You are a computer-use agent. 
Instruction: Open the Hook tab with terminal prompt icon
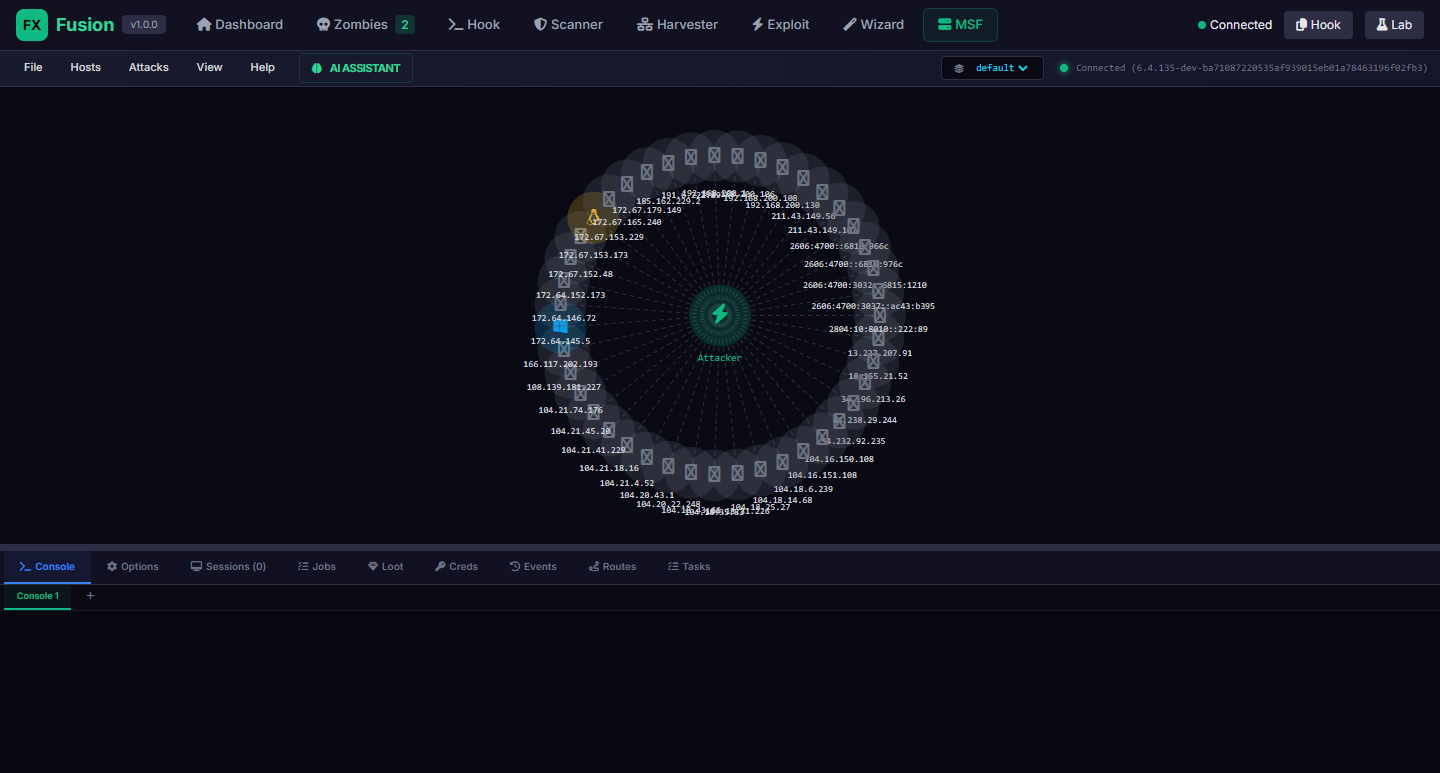474,25
